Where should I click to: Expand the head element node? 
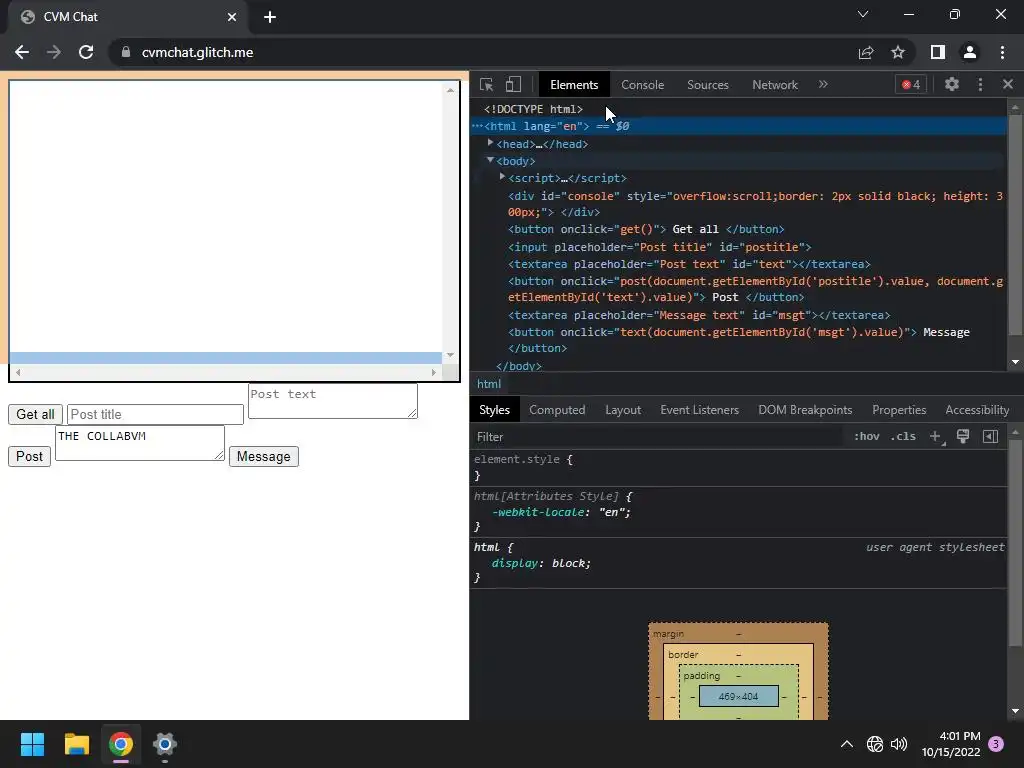pyautogui.click(x=490, y=143)
